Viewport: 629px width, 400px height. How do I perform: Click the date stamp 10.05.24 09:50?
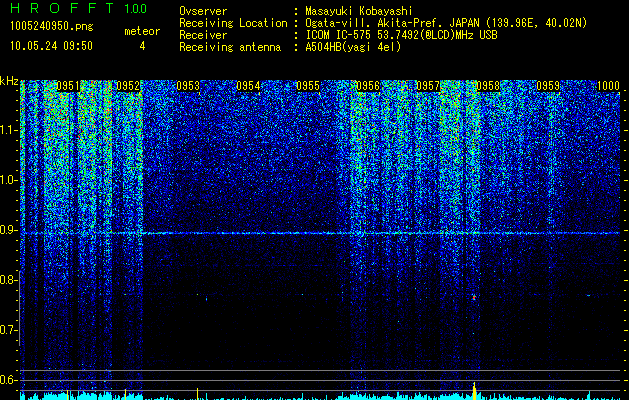[51, 46]
